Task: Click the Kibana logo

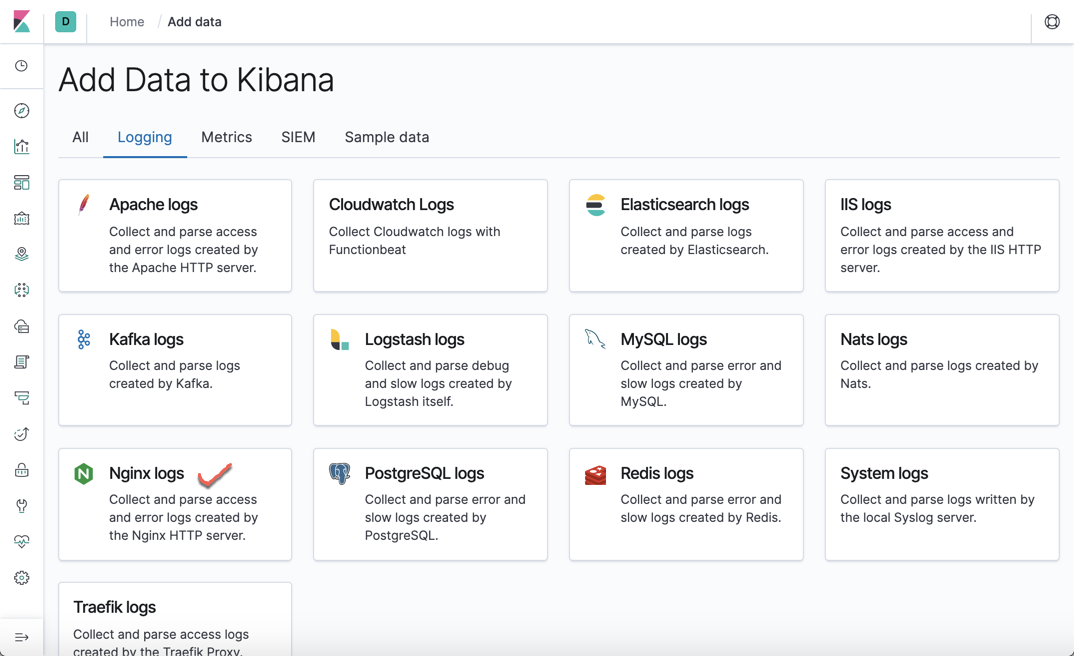Action: point(22,22)
